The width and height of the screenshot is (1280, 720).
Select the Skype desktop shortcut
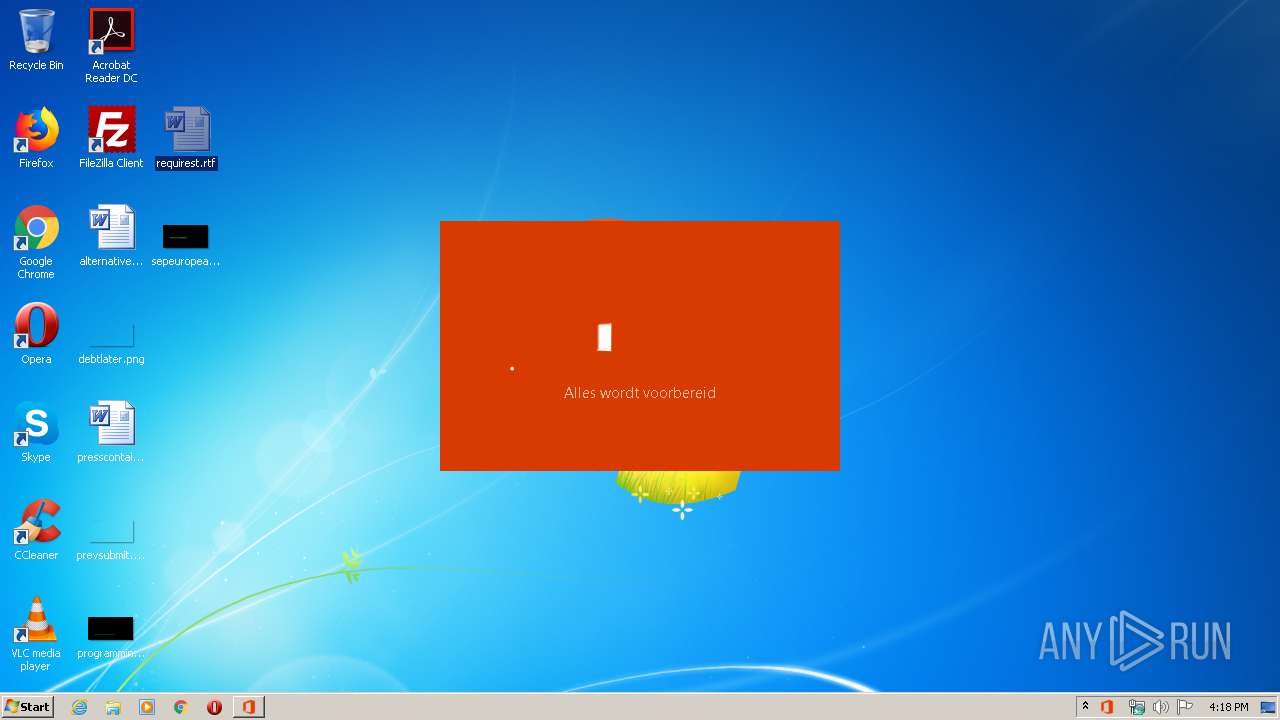pos(36,432)
